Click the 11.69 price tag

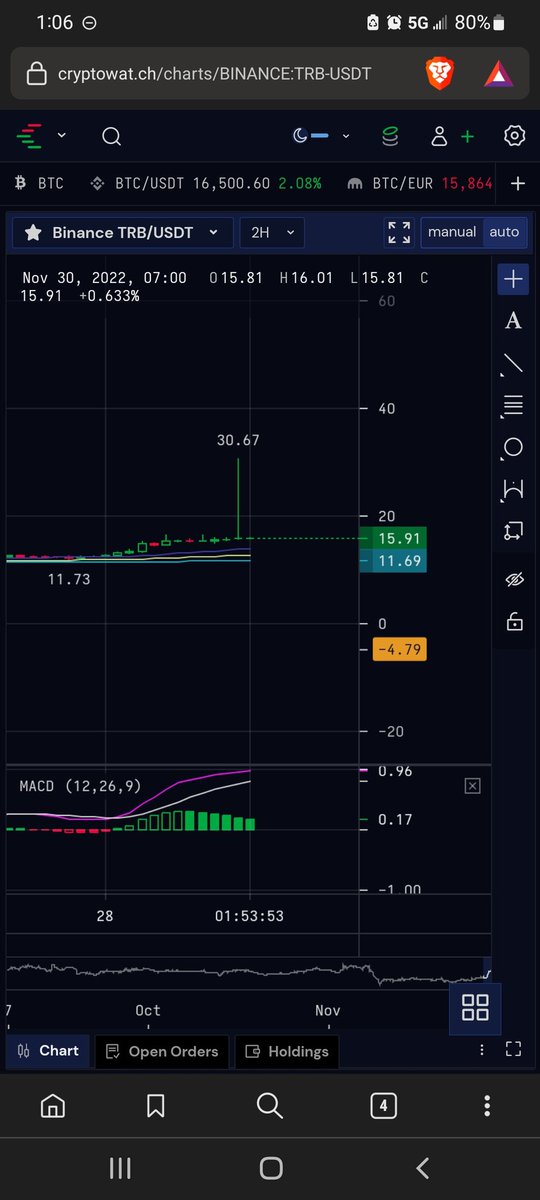point(399,562)
